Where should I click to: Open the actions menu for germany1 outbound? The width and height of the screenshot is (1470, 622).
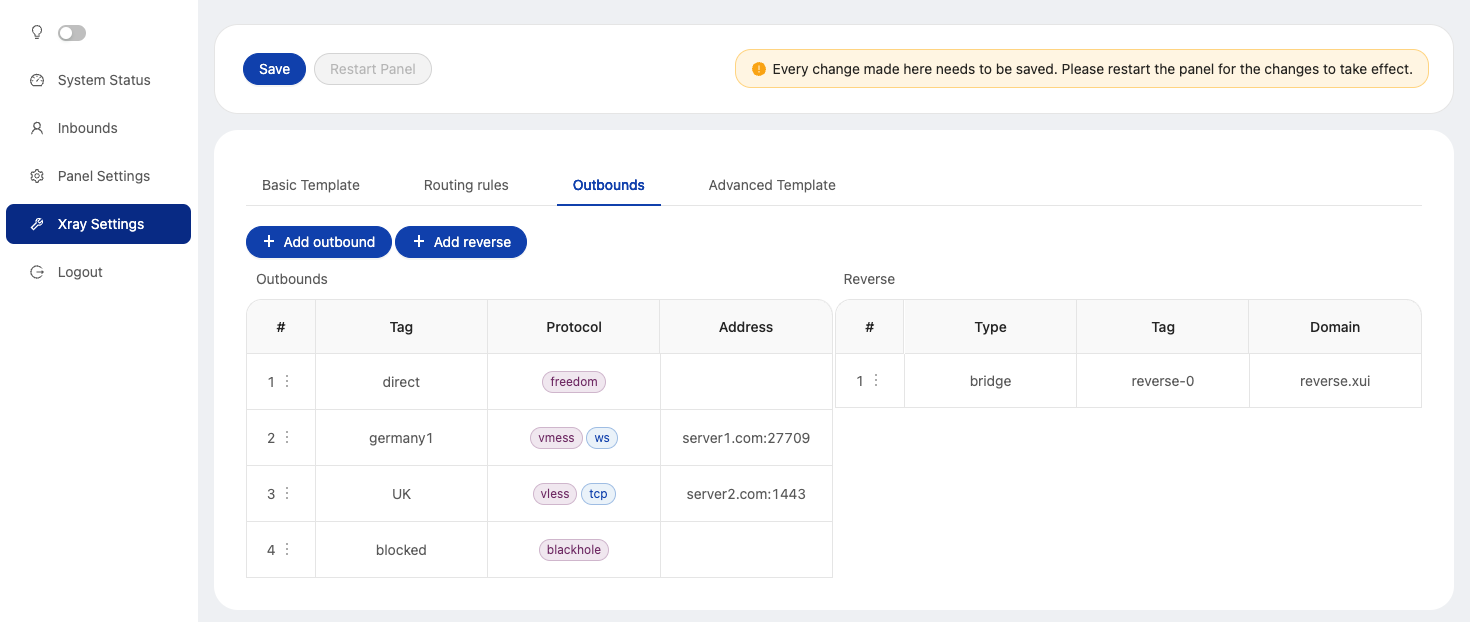point(287,438)
